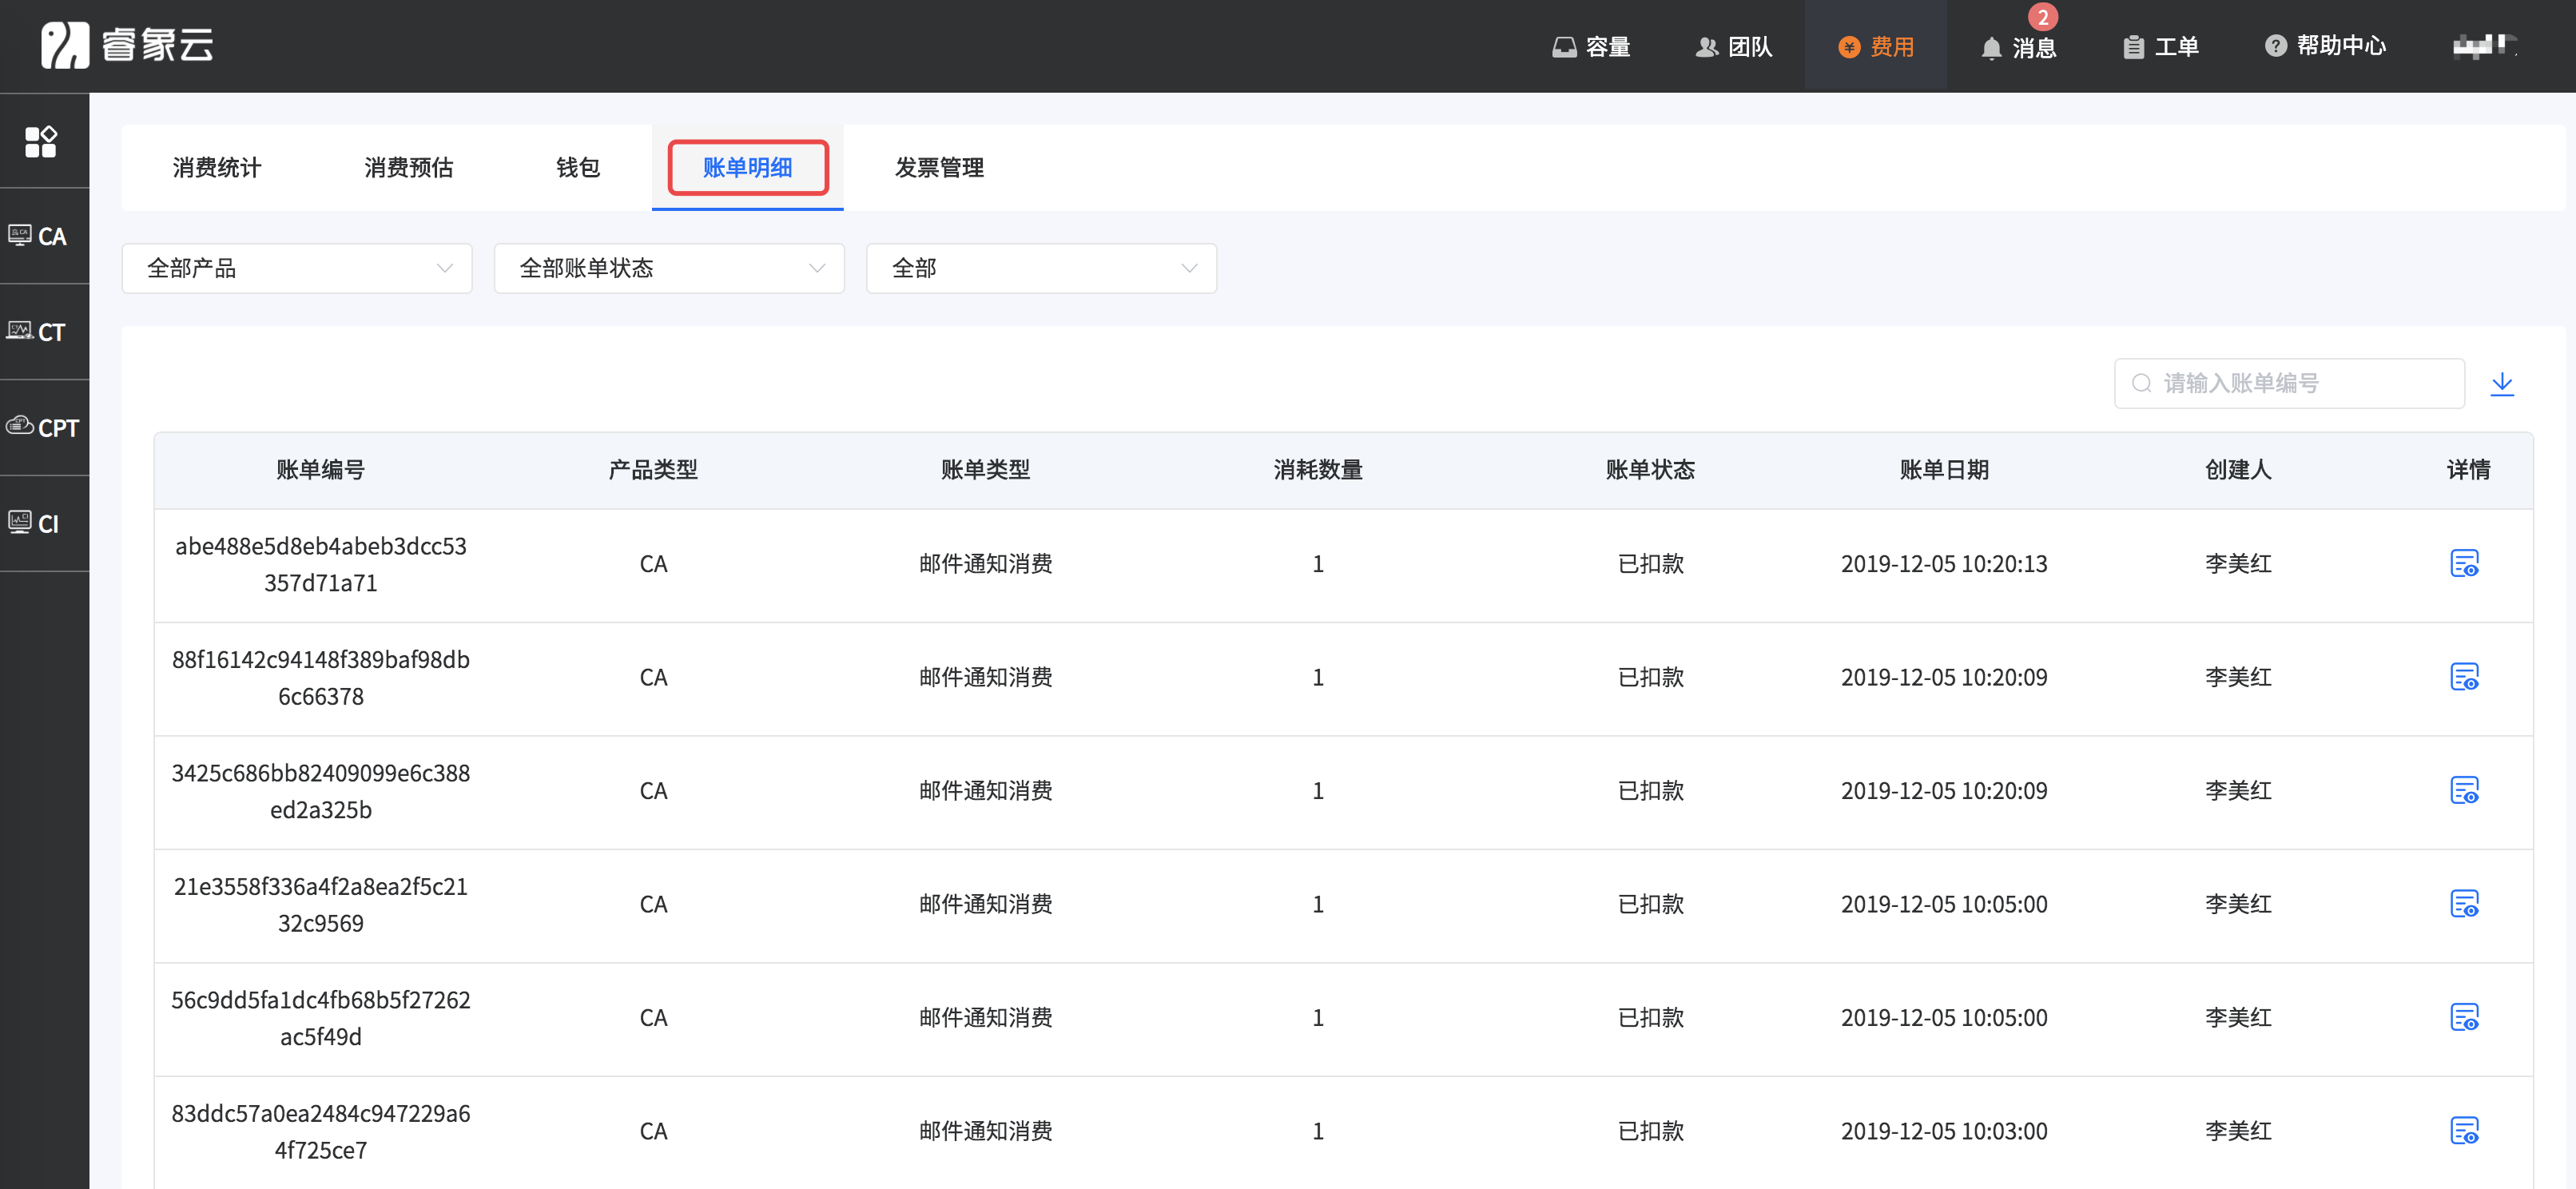The width and height of the screenshot is (2576, 1189).
Task: View details for bill 3425c686bb82409099e6c388
Action: click(x=2464, y=790)
